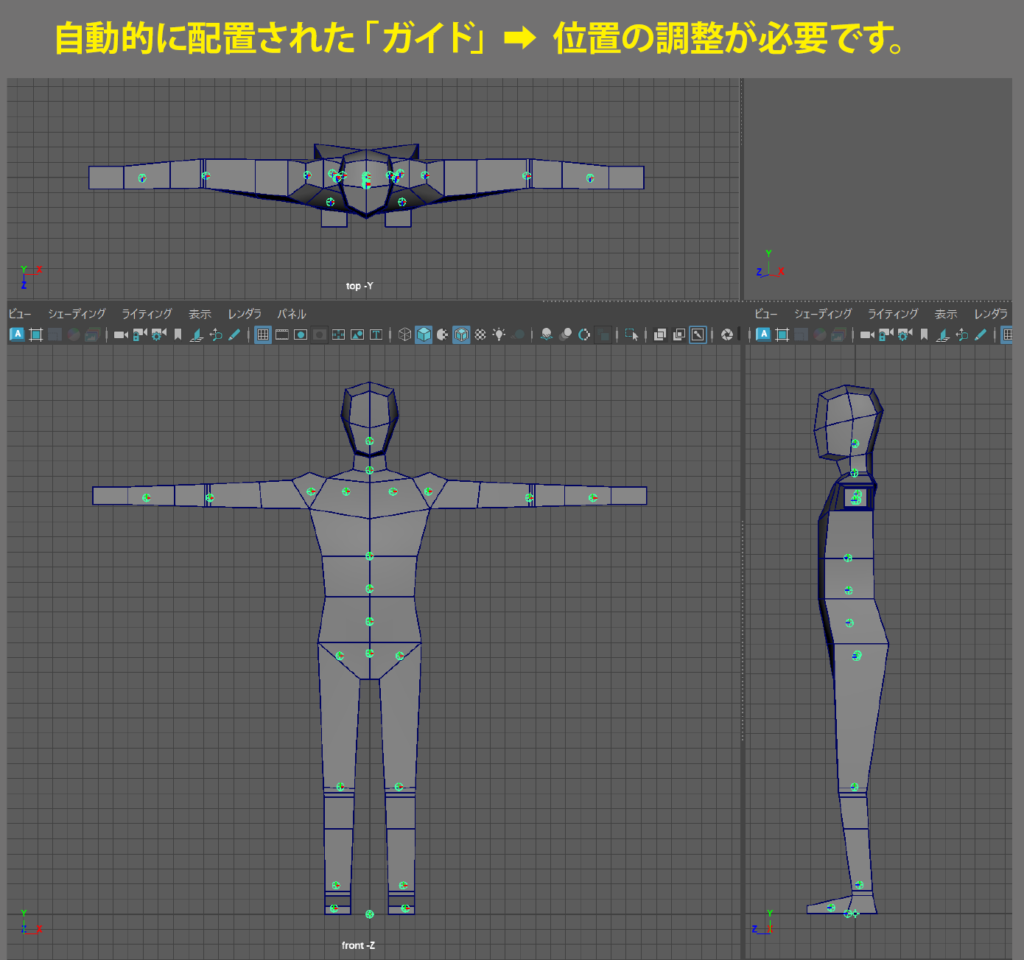
Task: Click Lock Camera icon in front view toolbar
Action: point(139,334)
